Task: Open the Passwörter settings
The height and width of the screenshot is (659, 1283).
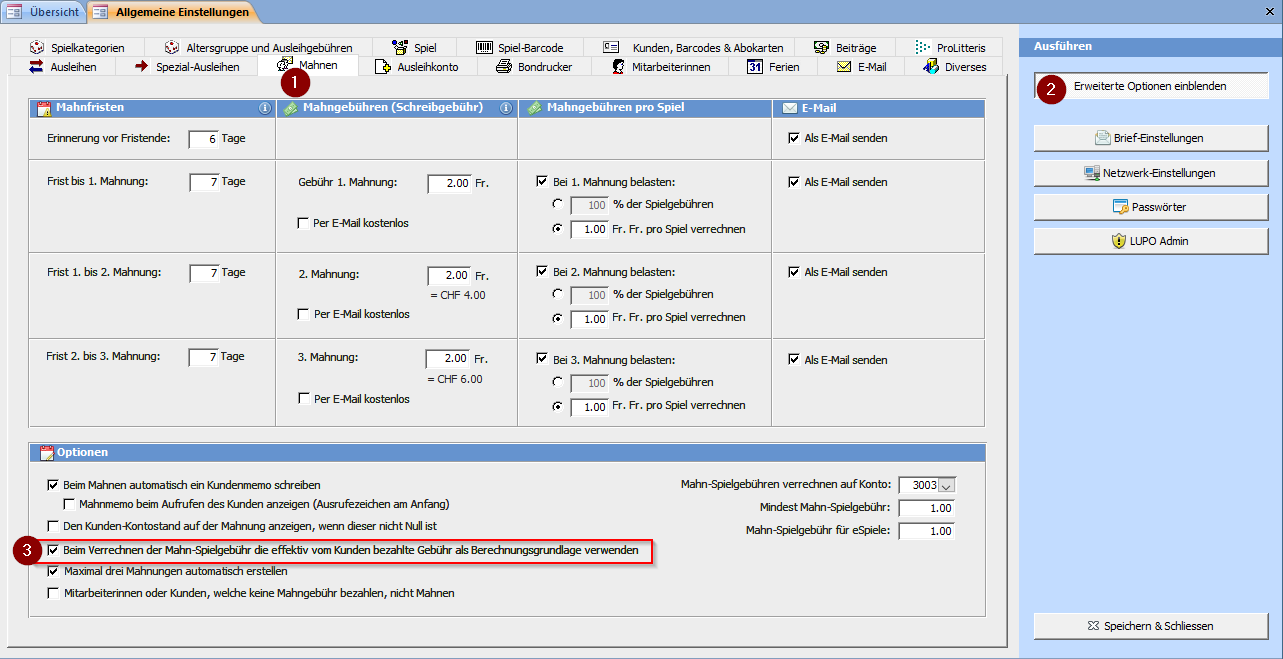Action: (x=1151, y=207)
